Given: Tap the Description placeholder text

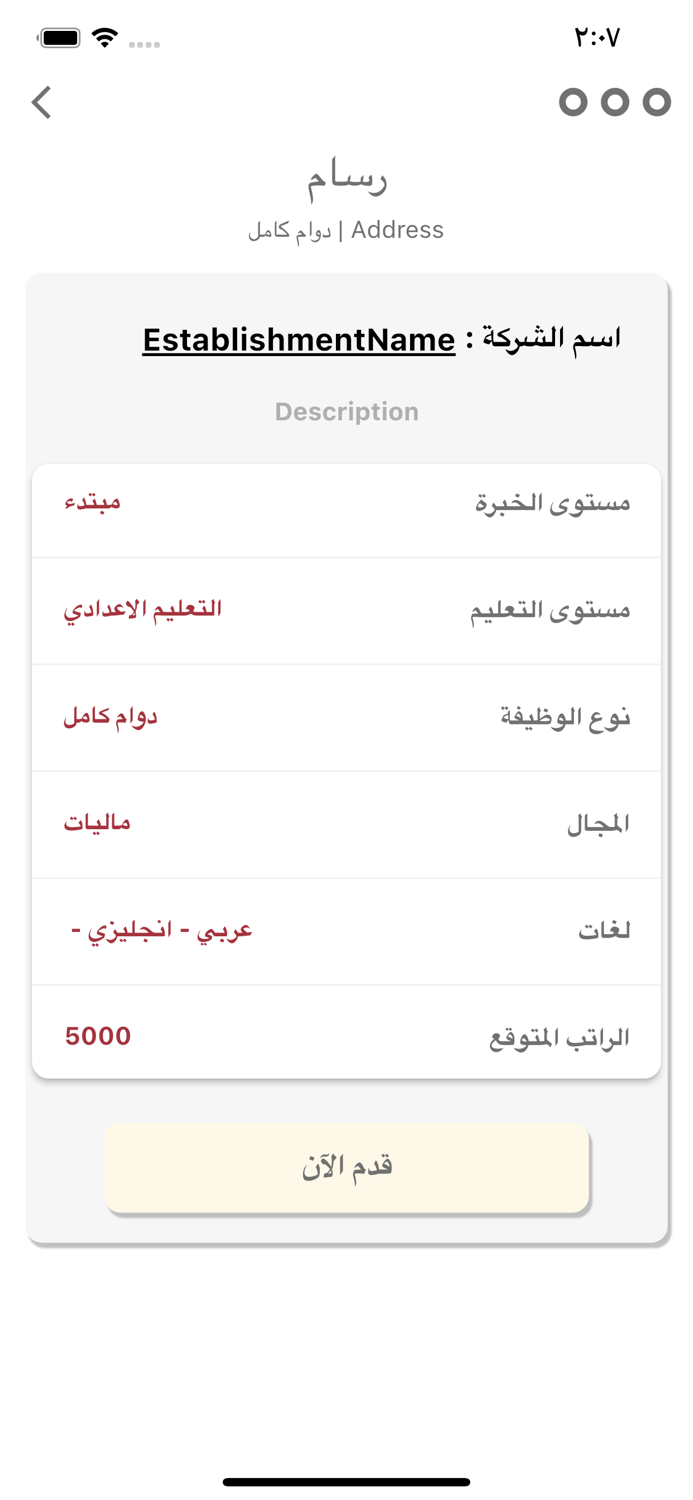Looking at the screenshot, I should tap(347, 411).
